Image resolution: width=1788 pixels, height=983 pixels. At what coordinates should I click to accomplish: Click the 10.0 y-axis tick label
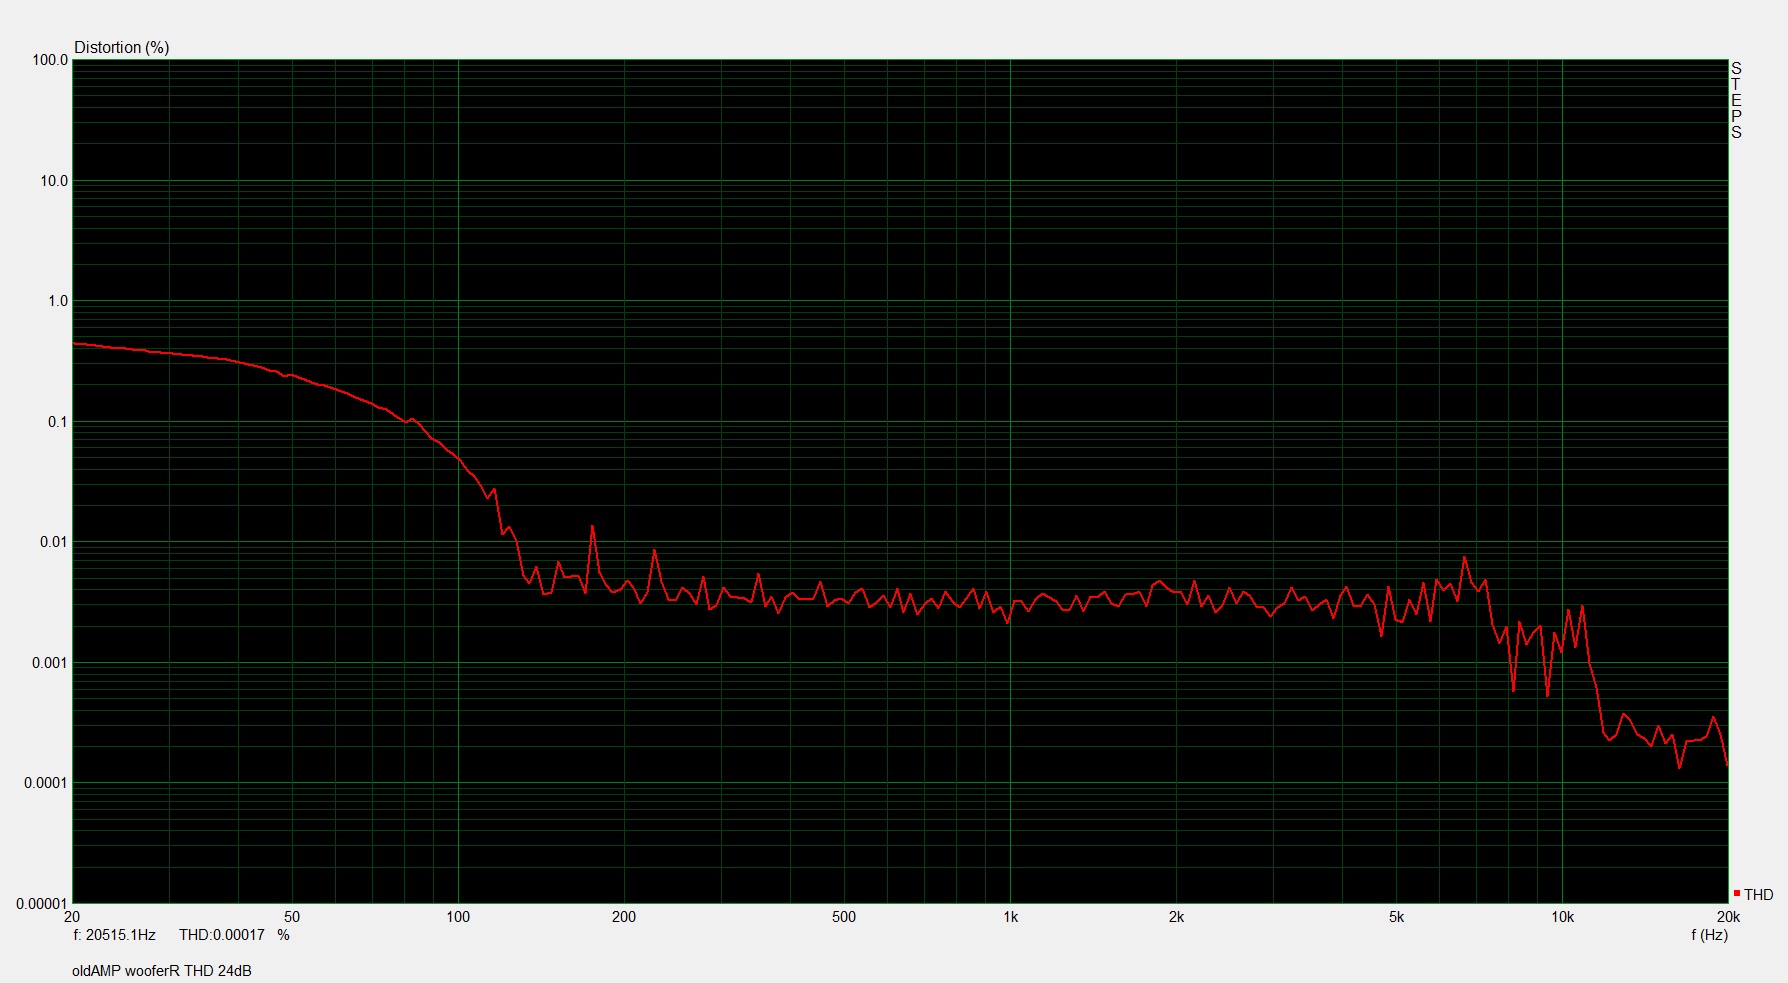pyautogui.click(x=54, y=181)
